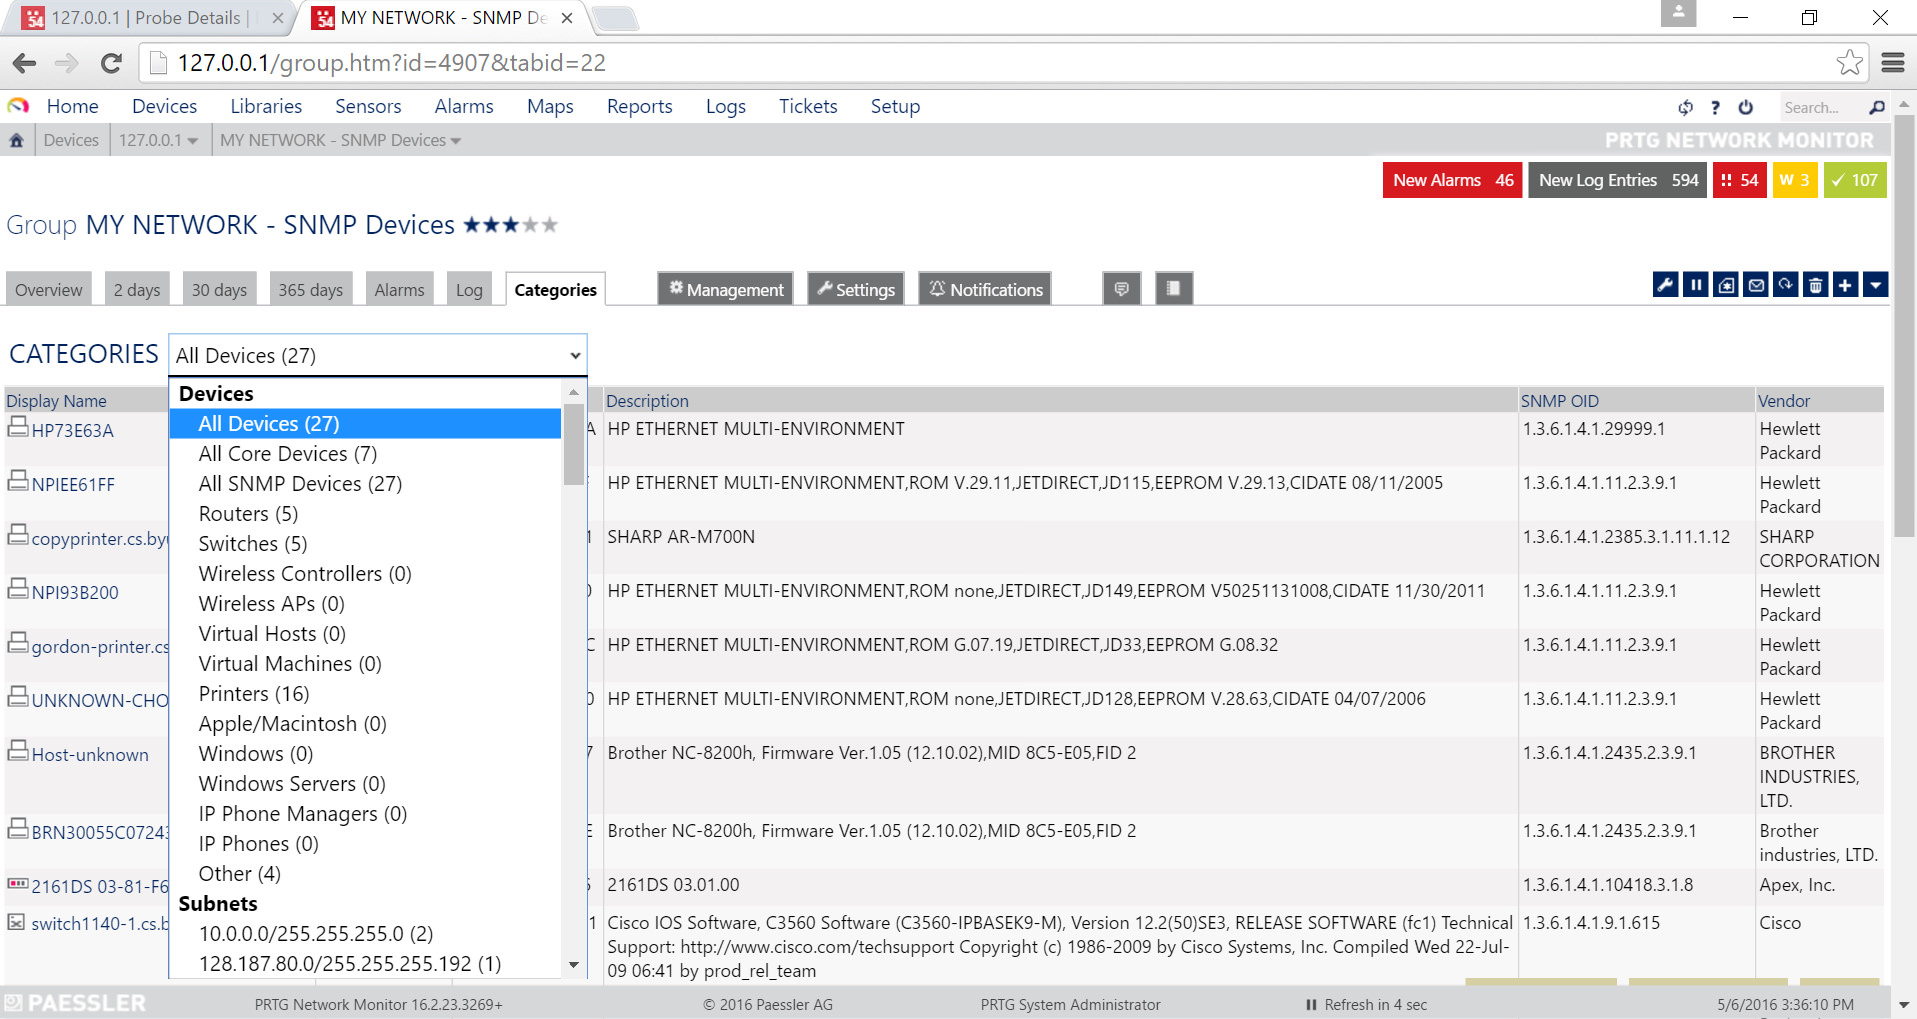Open the Tickets menu
Image resolution: width=1917 pixels, height=1019 pixels.
click(808, 106)
